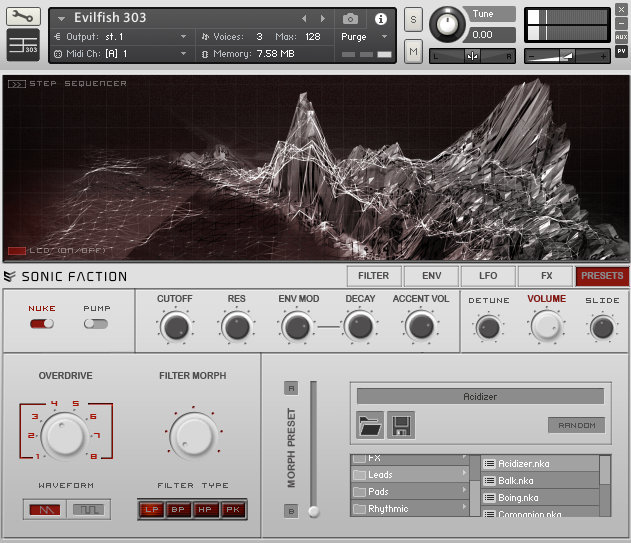
Task: Click the save preset floppy disk icon
Action: (x=400, y=426)
